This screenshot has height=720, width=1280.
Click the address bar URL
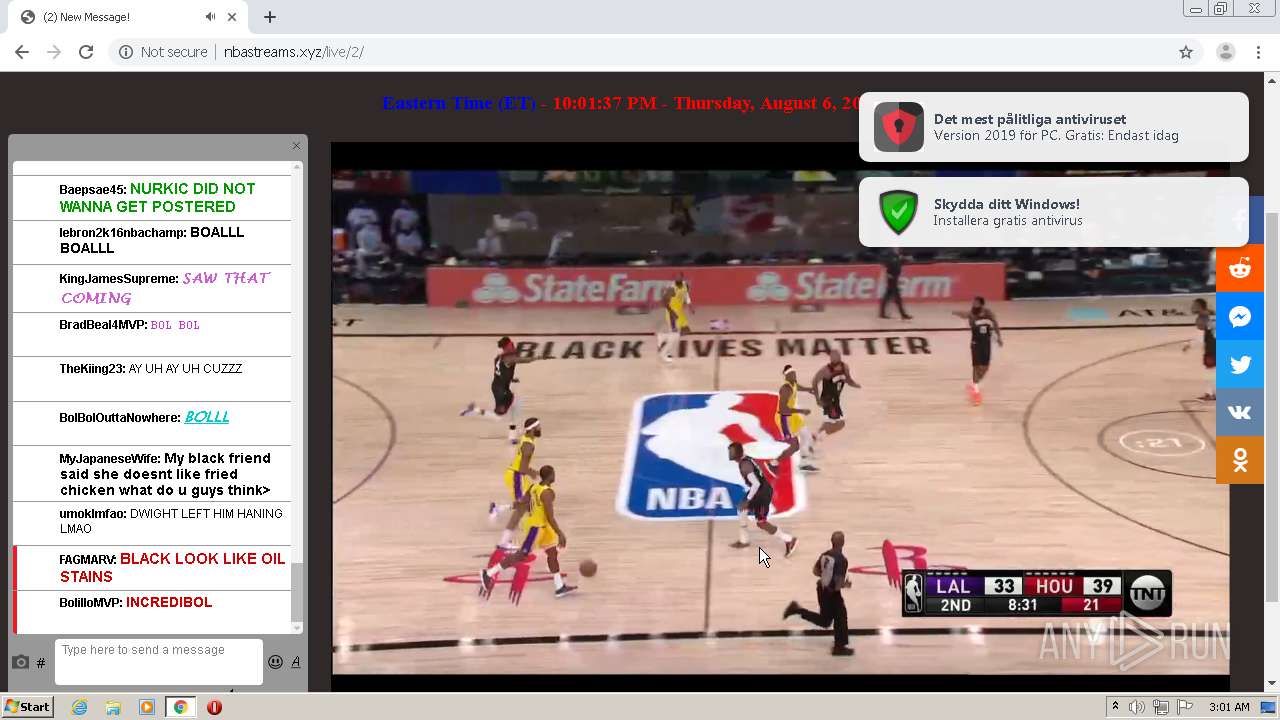click(x=293, y=52)
